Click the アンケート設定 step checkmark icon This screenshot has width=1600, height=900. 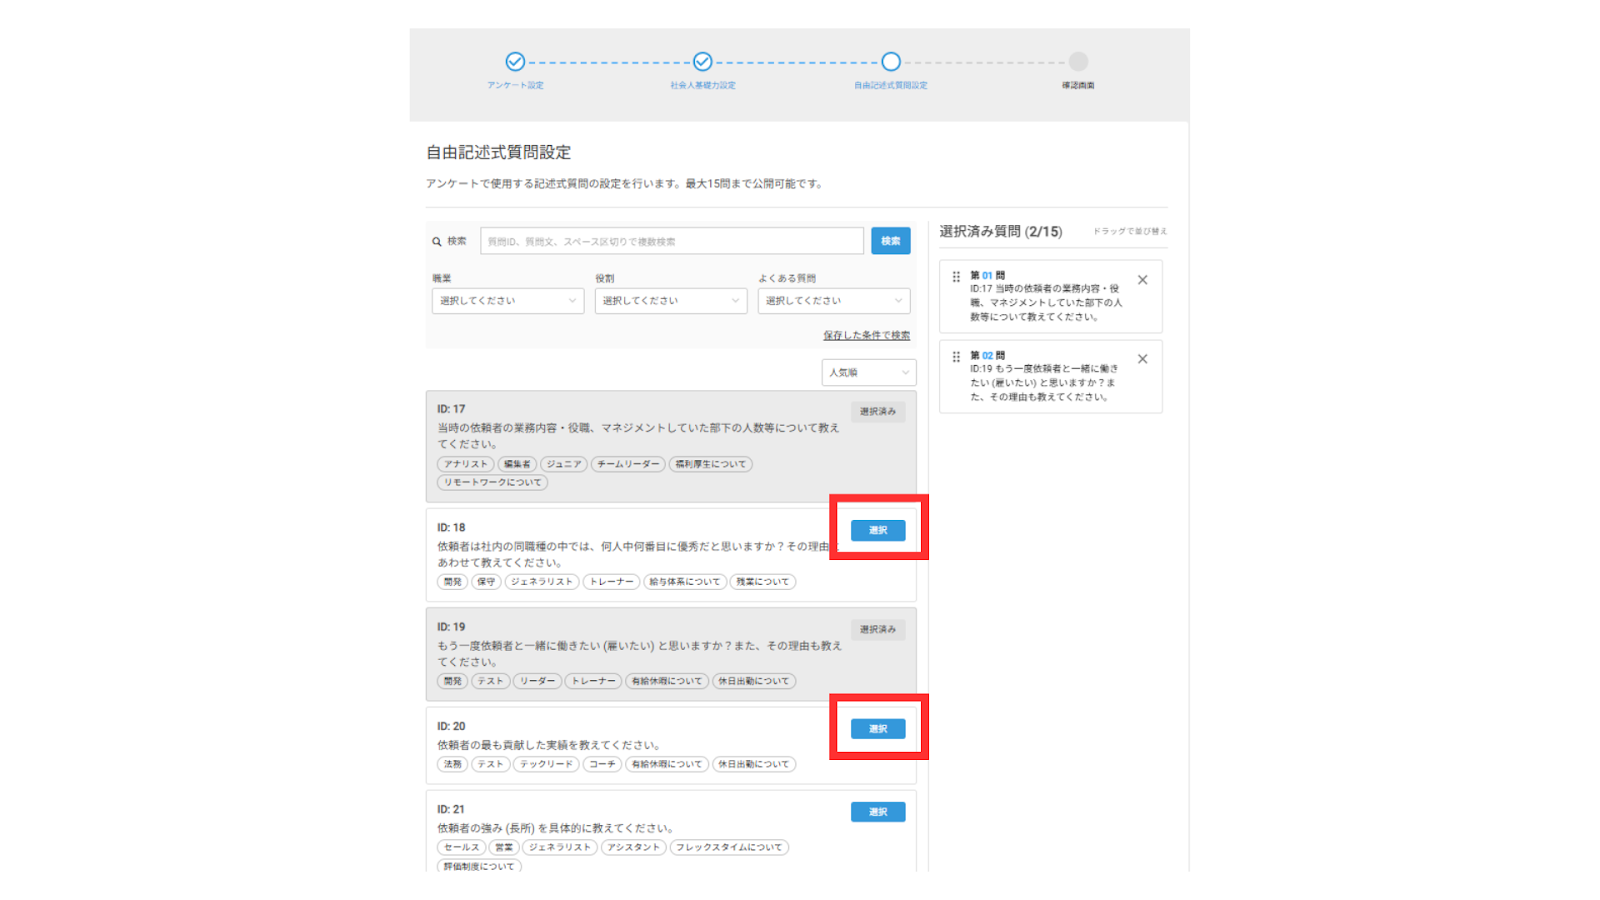(x=515, y=62)
